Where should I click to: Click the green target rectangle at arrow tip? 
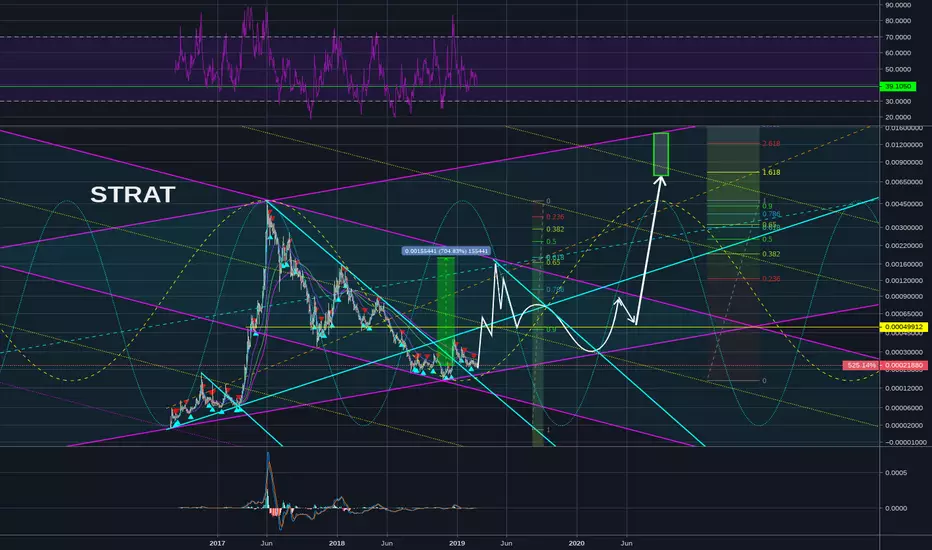click(x=661, y=154)
